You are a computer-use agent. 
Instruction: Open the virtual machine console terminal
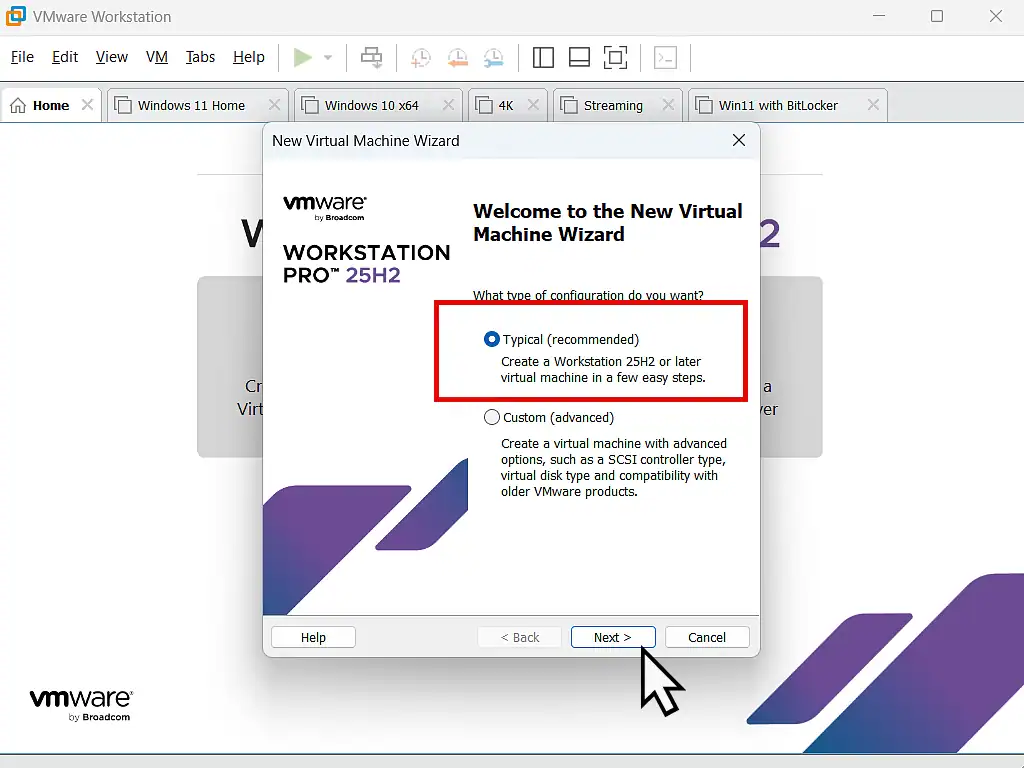click(665, 57)
